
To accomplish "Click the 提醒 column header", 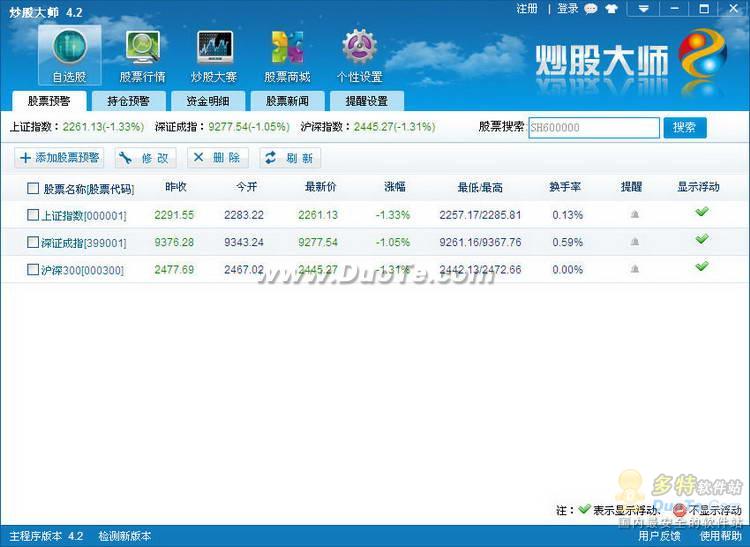I will [x=631, y=187].
